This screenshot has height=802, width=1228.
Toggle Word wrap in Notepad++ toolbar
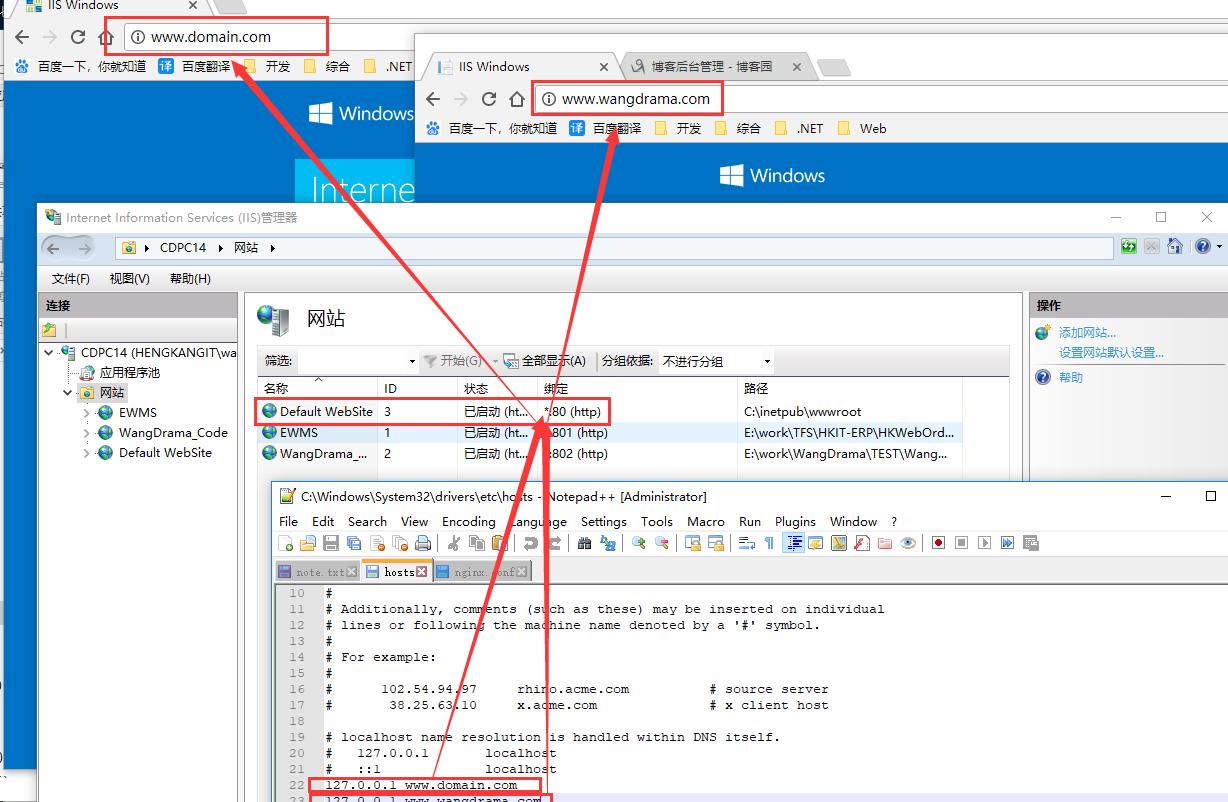pyautogui.click(x=747, y=543)
